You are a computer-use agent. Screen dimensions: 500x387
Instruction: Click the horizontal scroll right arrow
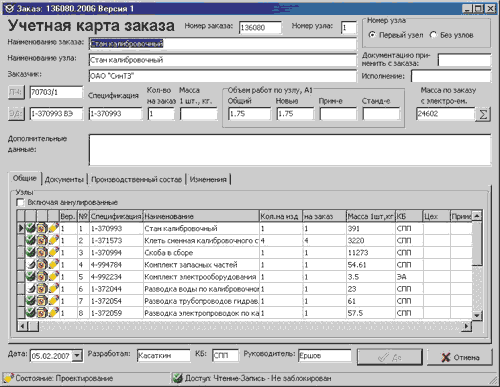pos(467,326)
